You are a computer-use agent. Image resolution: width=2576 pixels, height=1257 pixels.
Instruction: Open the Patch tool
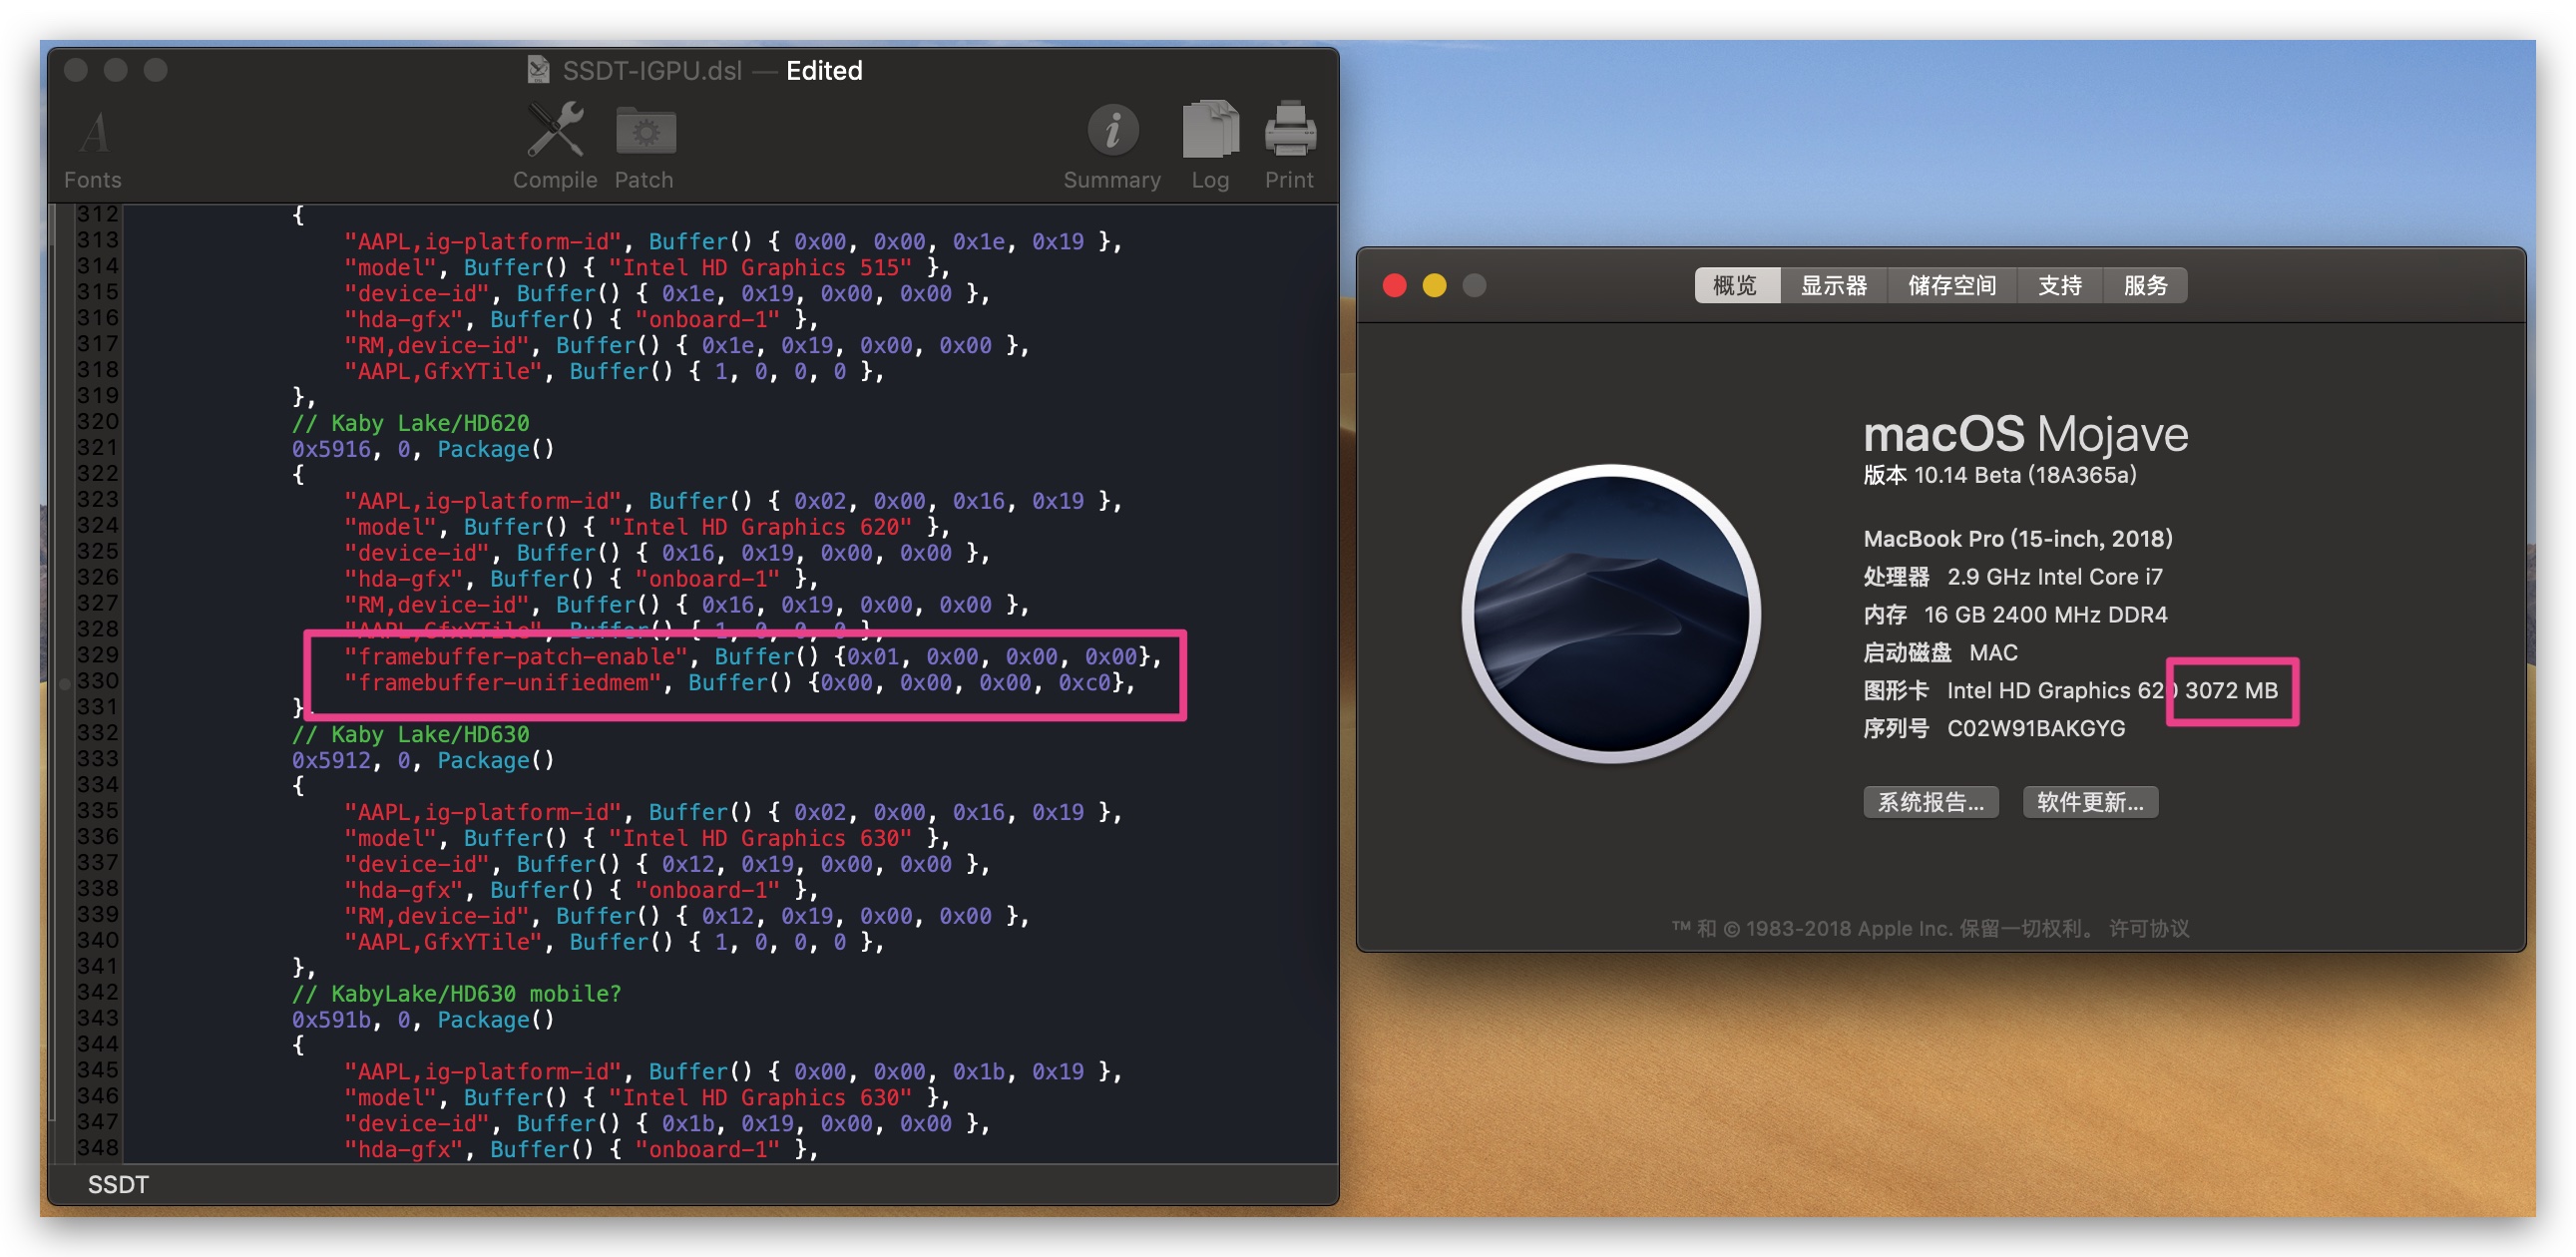[644, 147]
